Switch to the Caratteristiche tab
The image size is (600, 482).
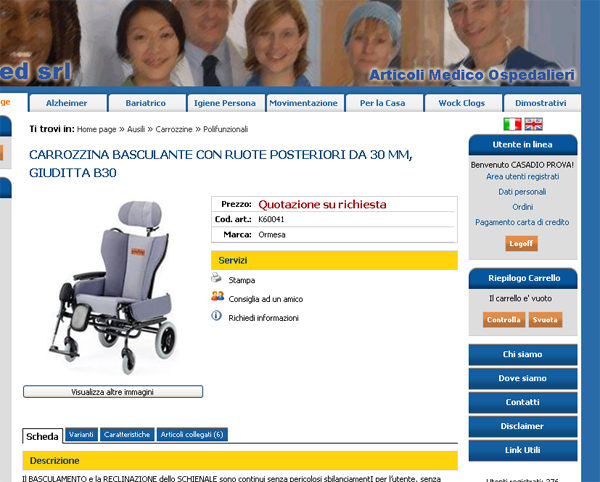pos(127,435)
